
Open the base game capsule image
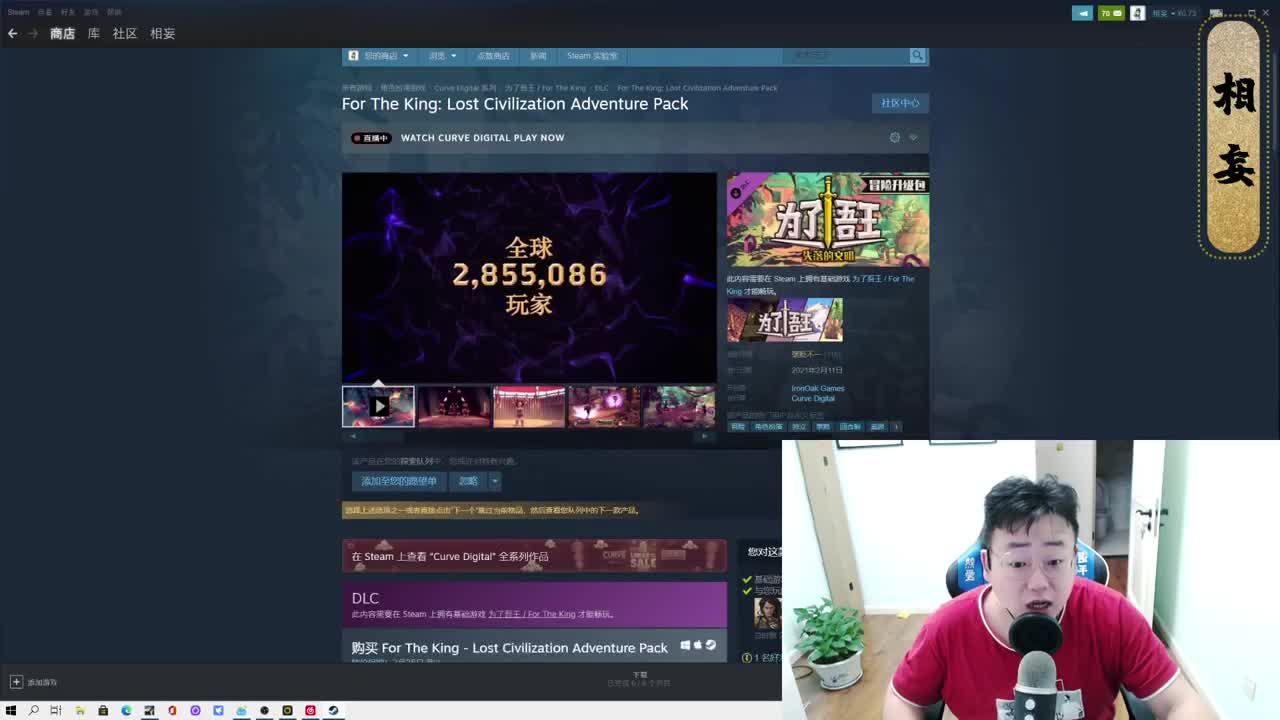coord(785,320)
